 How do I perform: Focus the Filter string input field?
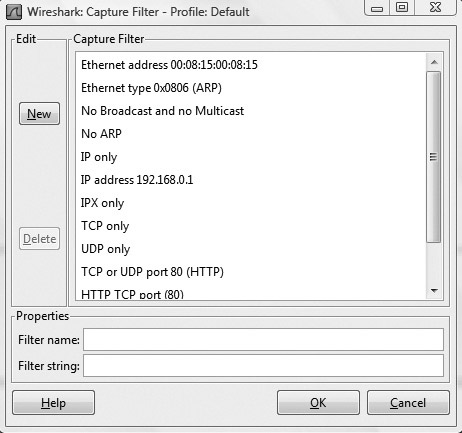point(263,366)
